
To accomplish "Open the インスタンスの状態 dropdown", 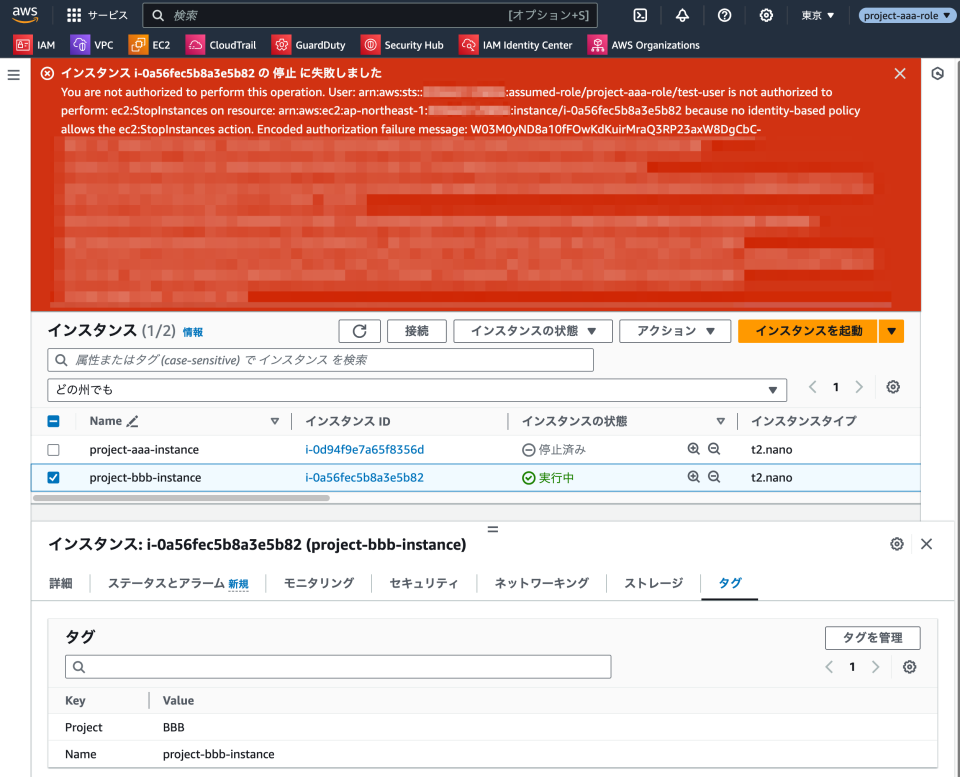I will [x=533, y=331].
